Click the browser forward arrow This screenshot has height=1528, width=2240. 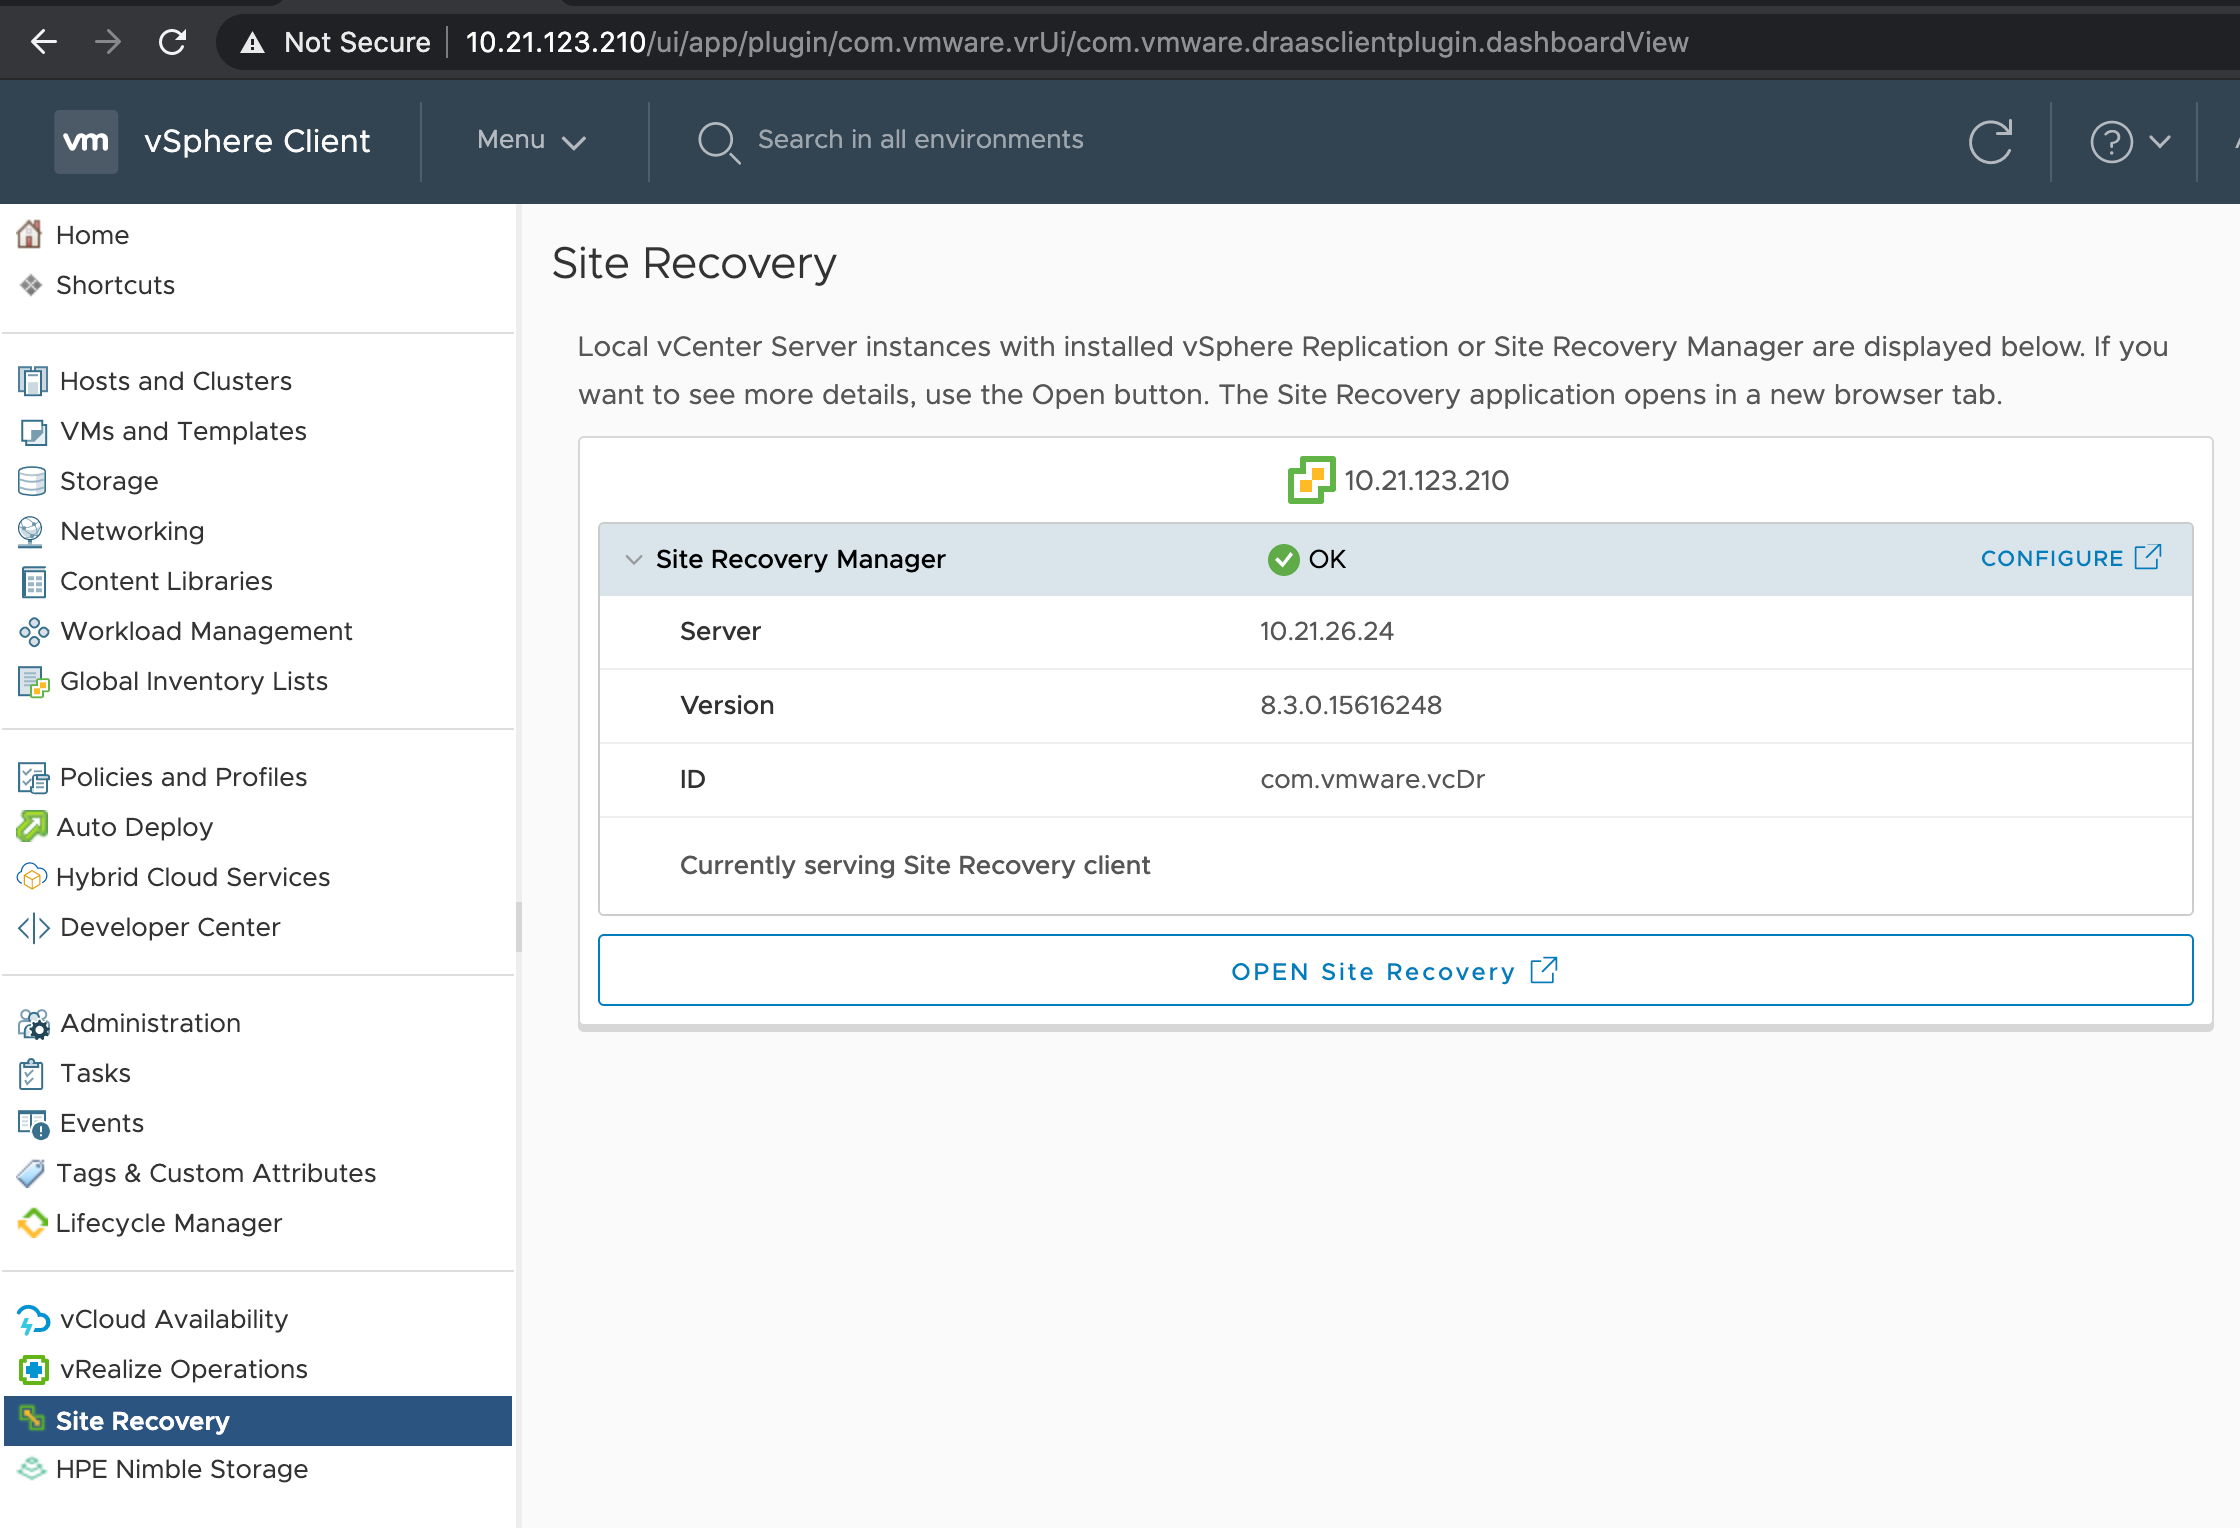[x=108, y=42]
